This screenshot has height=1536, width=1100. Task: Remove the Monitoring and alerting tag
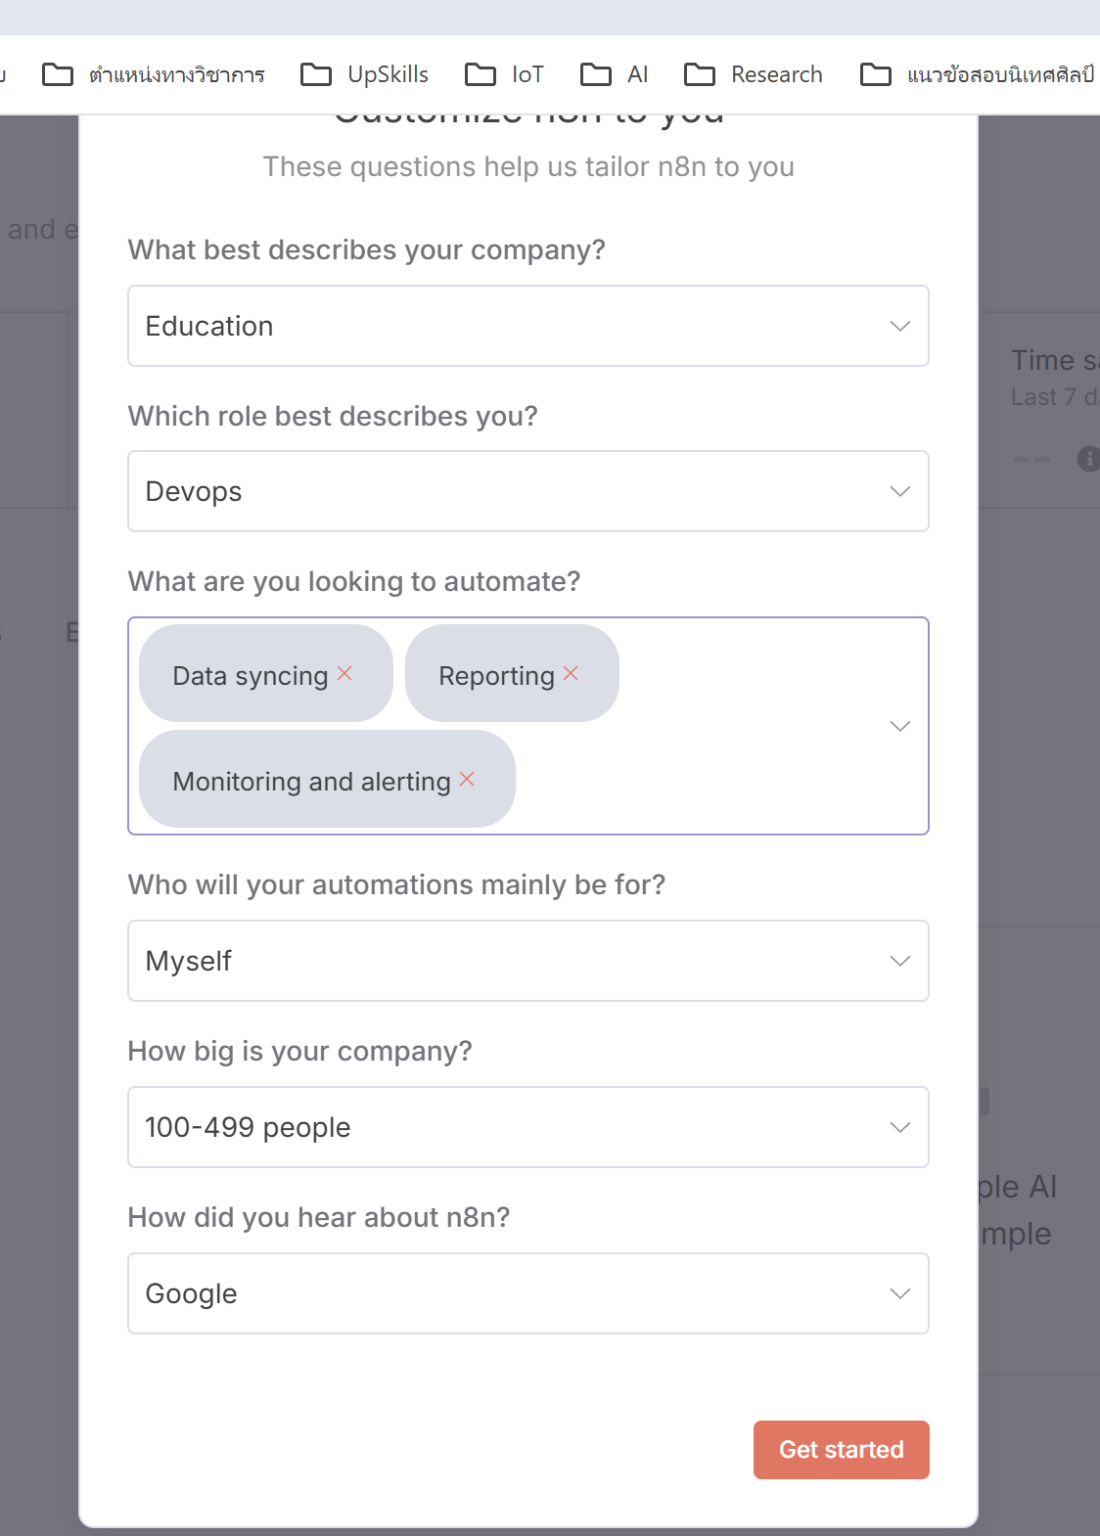coord(467,779)
